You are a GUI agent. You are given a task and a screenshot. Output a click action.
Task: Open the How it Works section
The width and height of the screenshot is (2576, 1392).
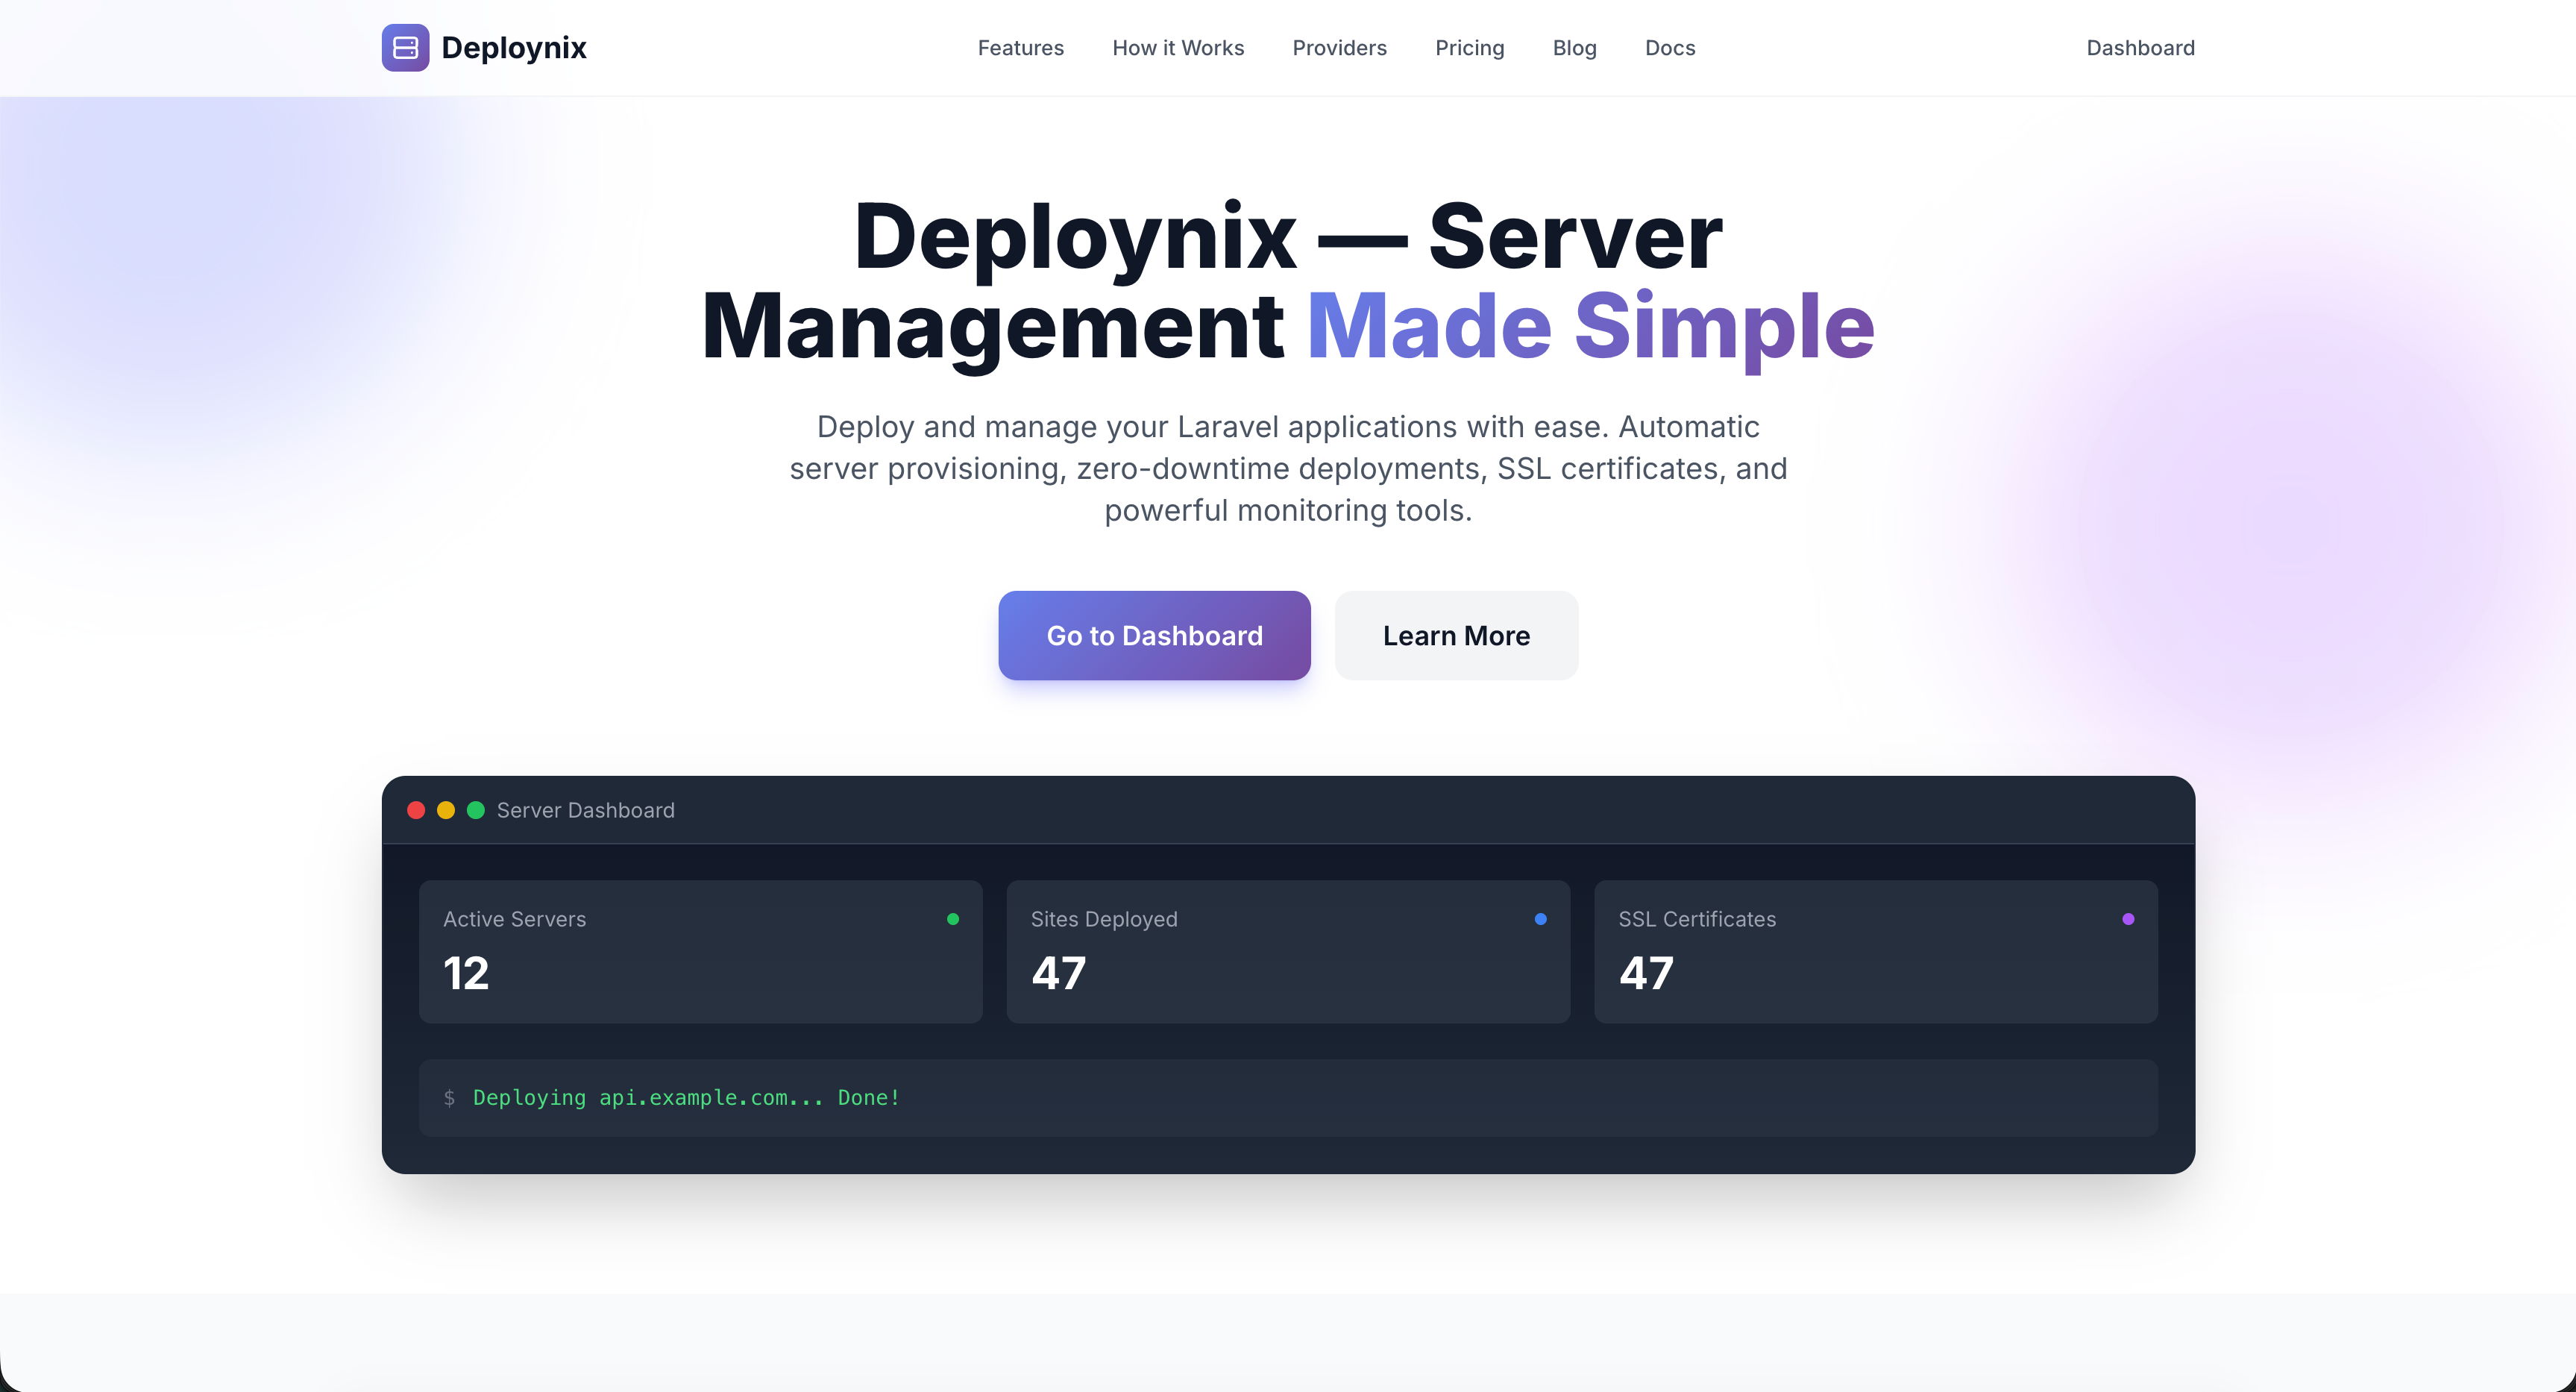[x=1178, y=47]
